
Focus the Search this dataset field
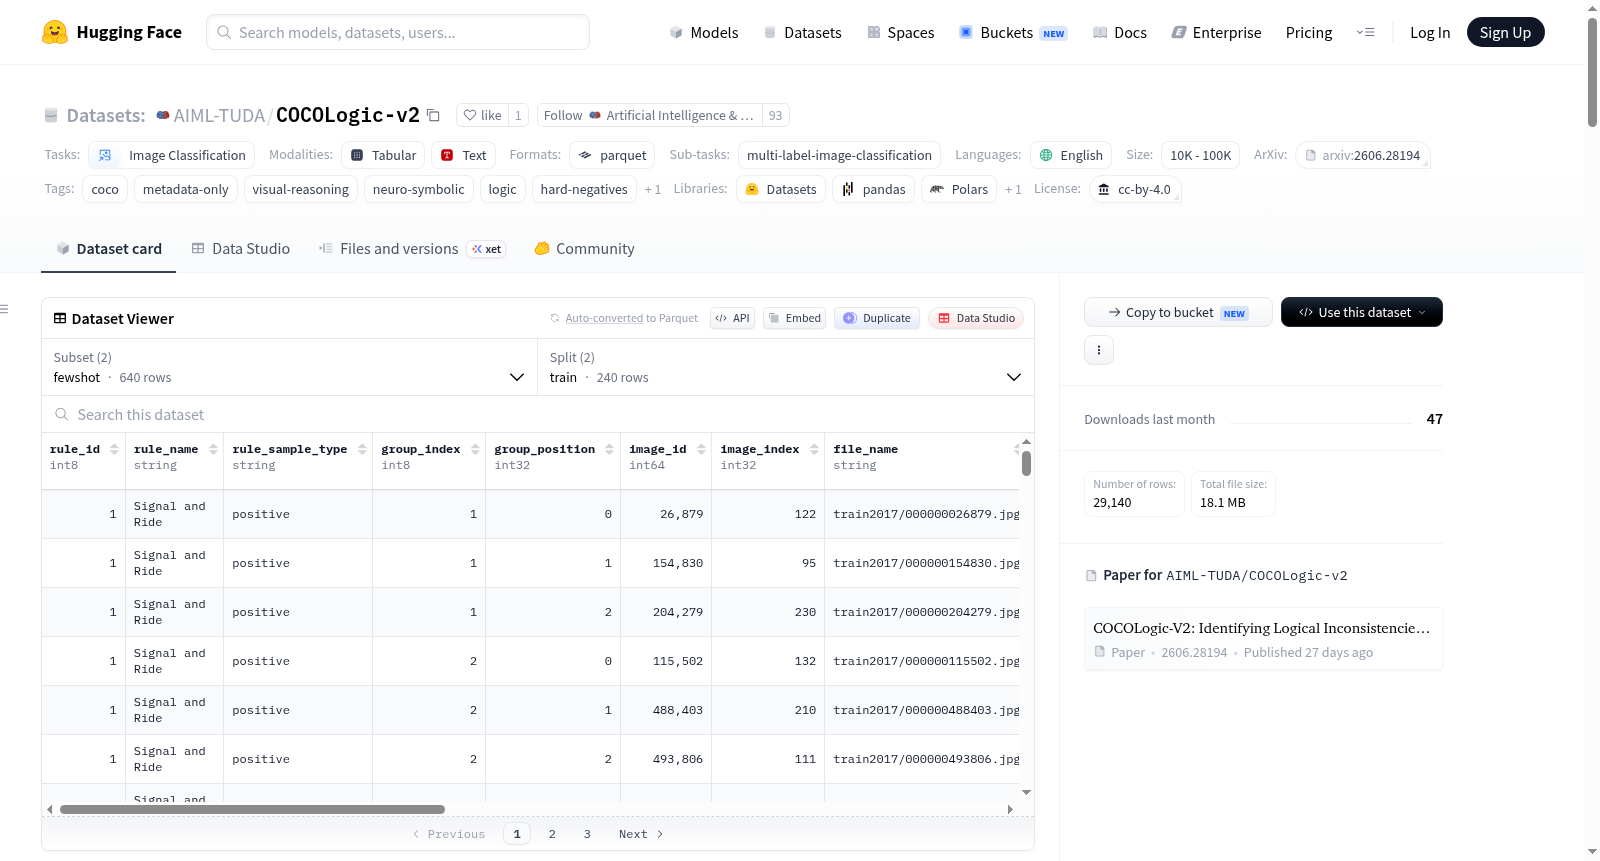[538, 414]
